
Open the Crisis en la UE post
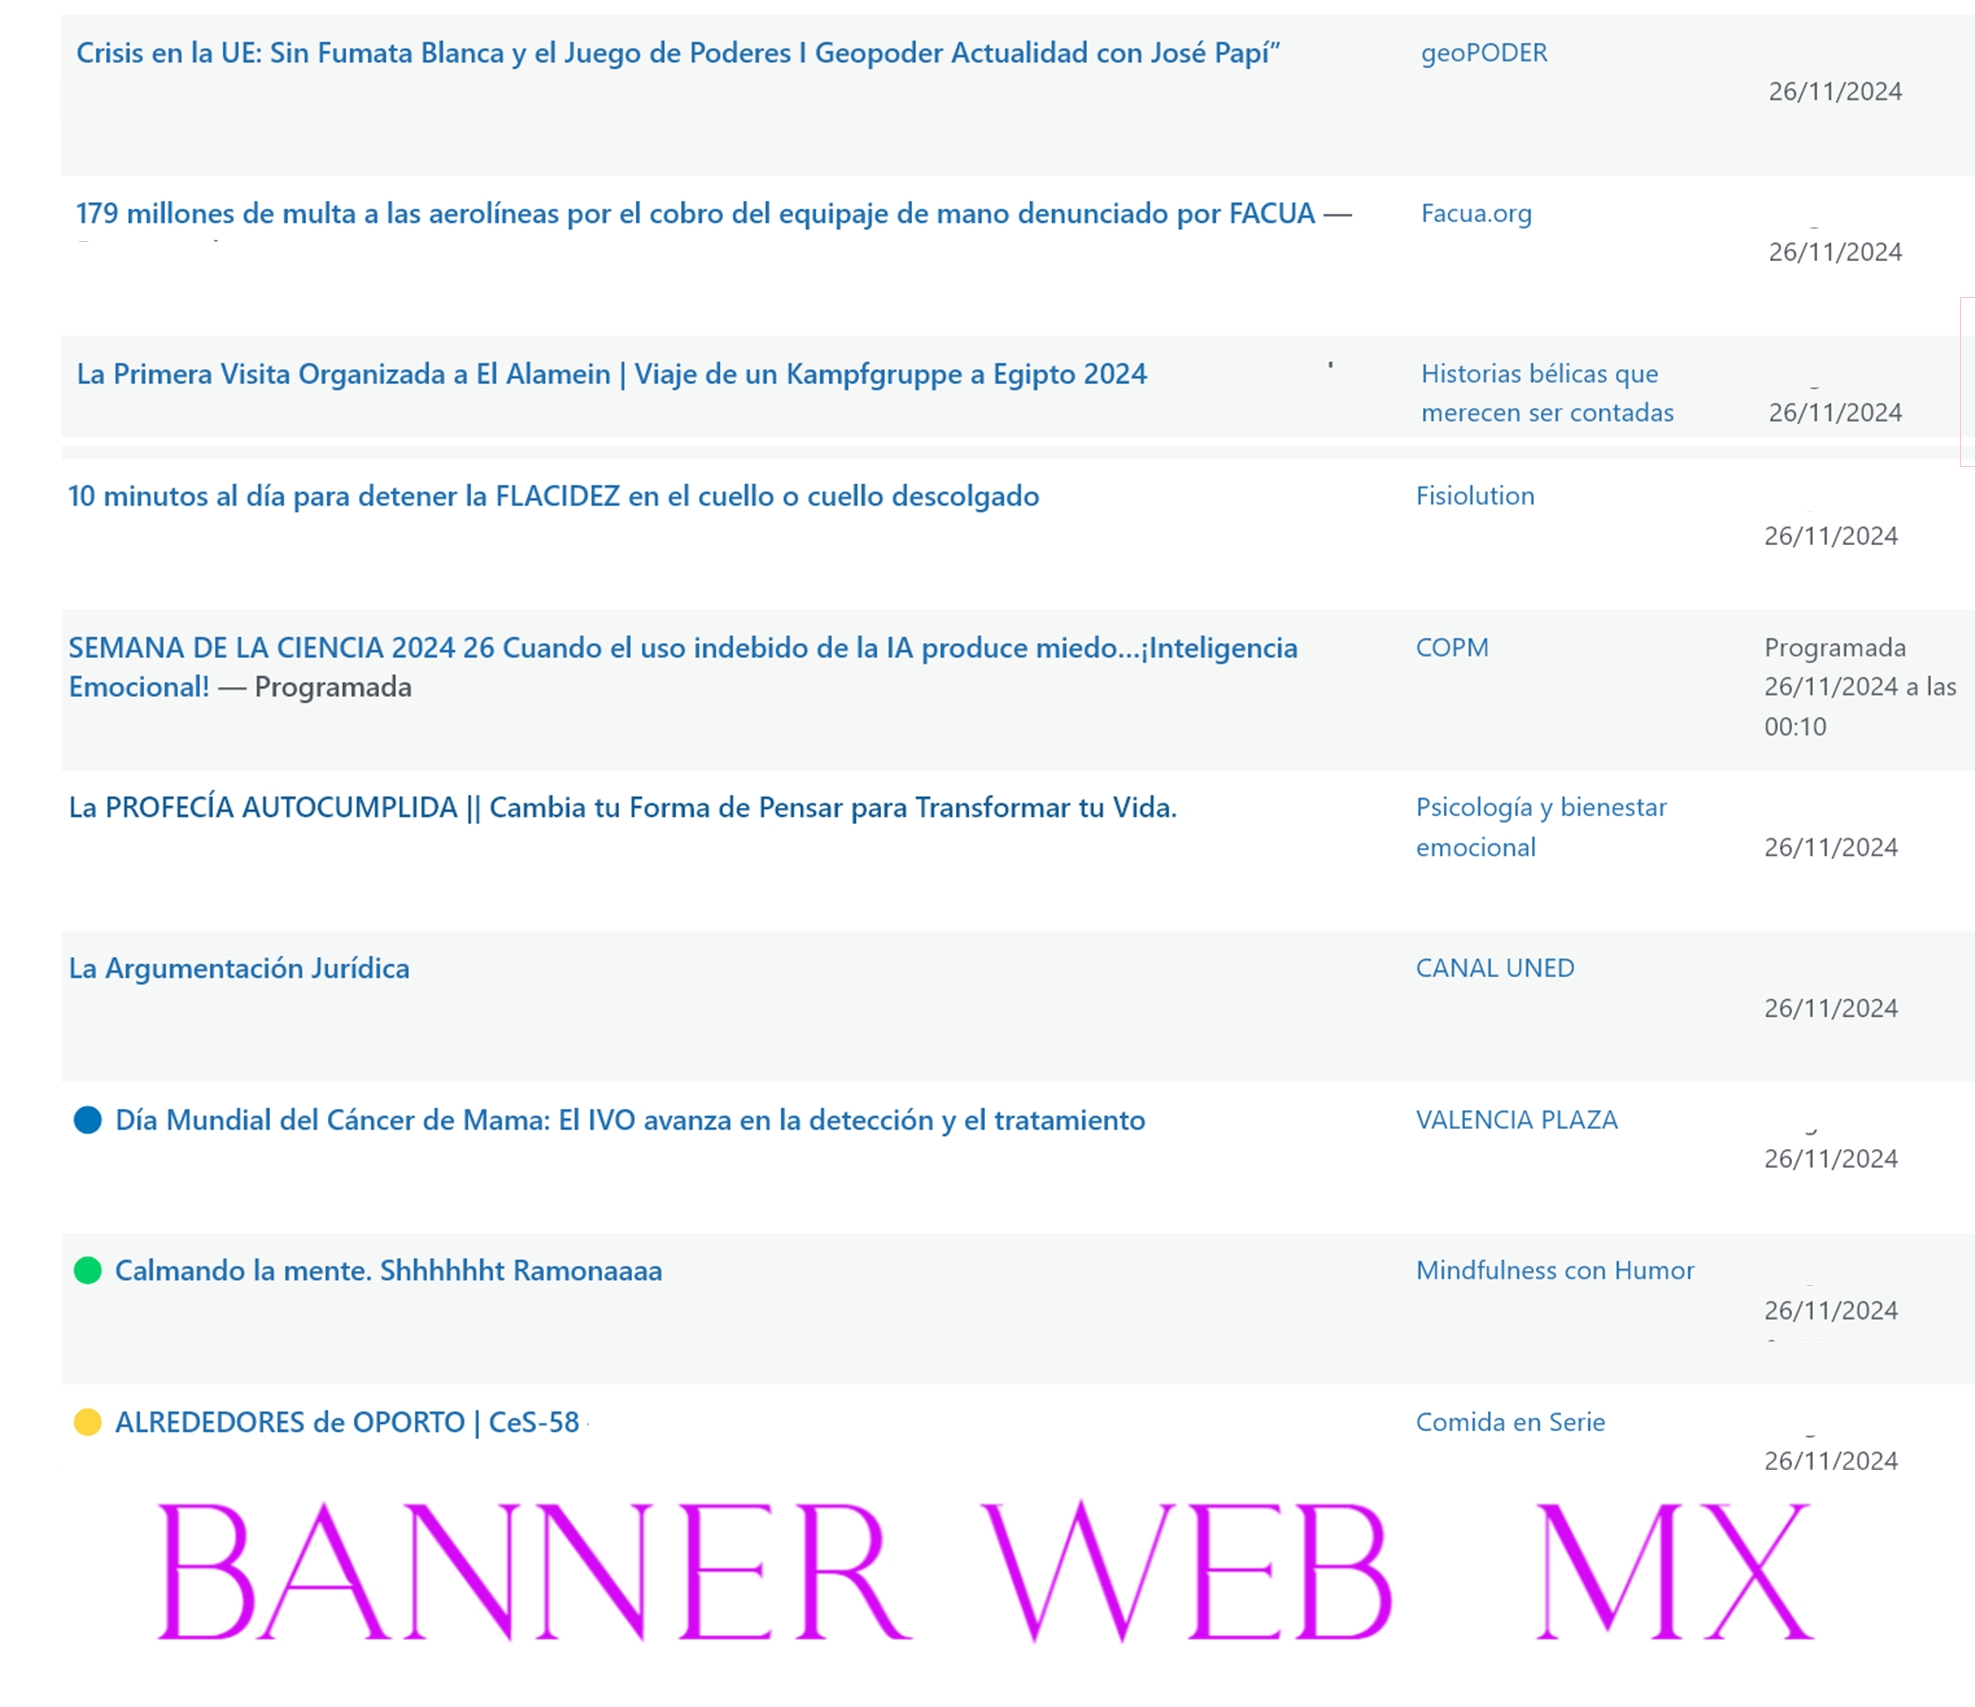point(677,53)
